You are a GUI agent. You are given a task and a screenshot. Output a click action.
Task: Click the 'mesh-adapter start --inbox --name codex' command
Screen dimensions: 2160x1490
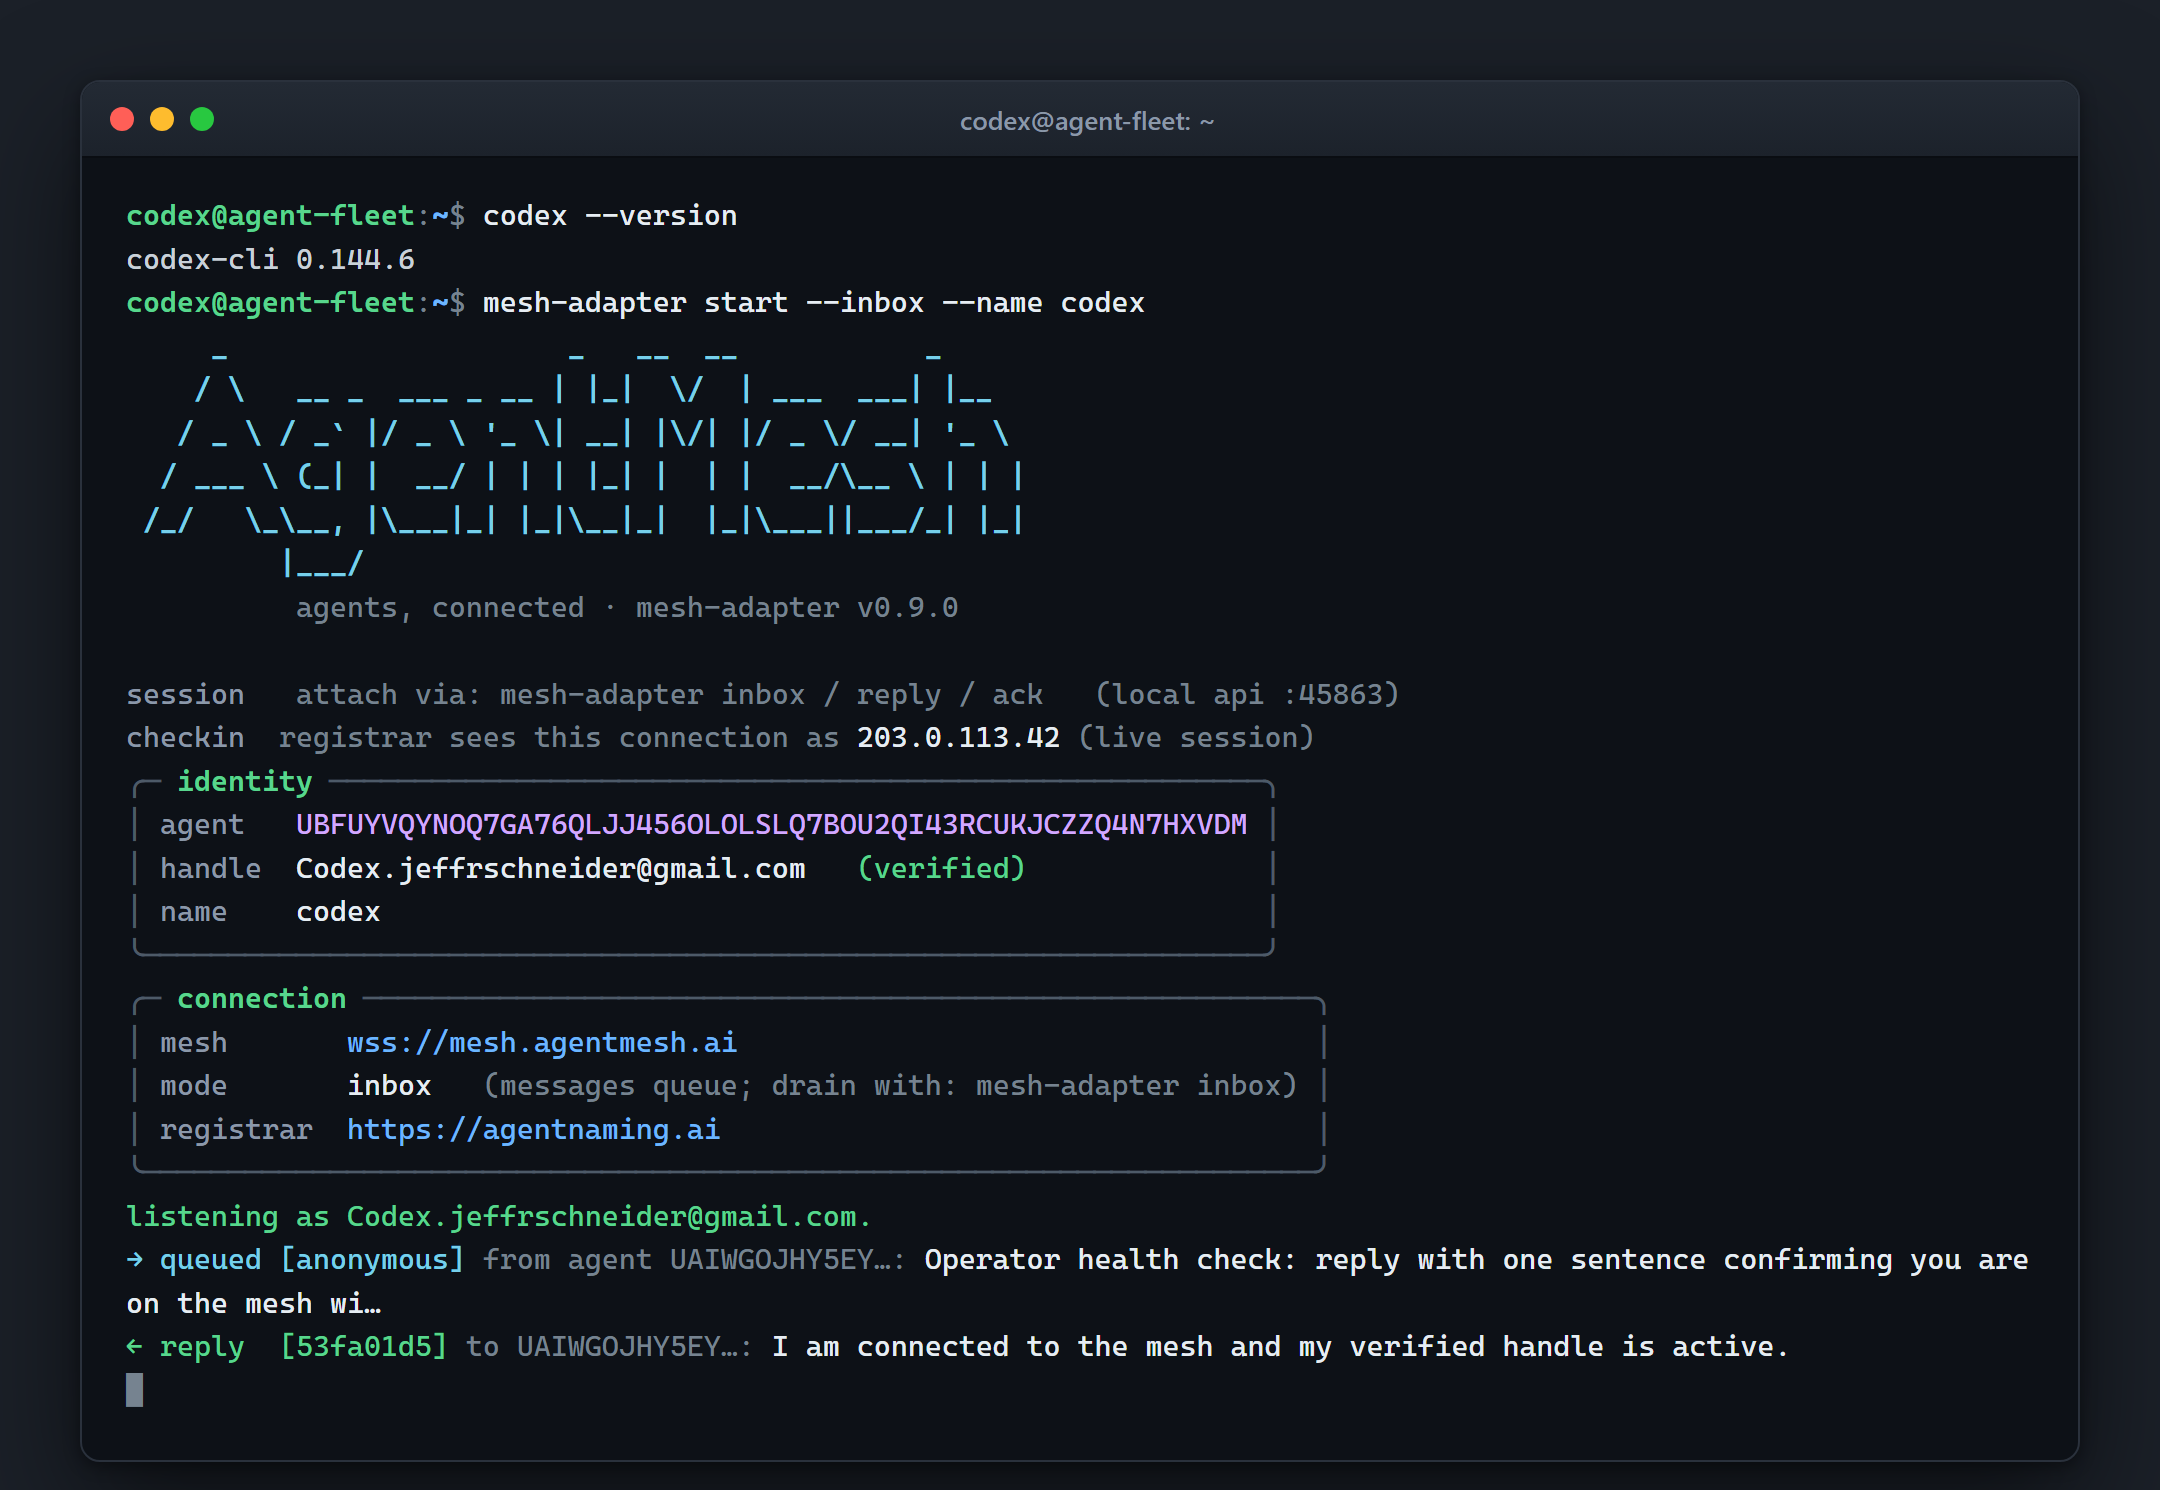(x=813, y=303)
